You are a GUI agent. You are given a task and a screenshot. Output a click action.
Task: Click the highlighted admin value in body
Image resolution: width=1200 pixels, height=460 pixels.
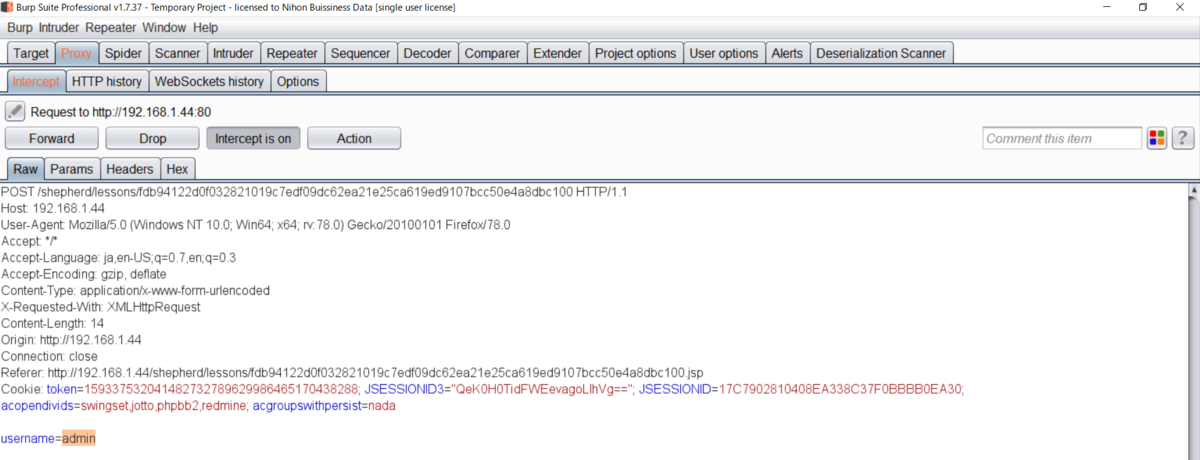click(x=78, y=438)
